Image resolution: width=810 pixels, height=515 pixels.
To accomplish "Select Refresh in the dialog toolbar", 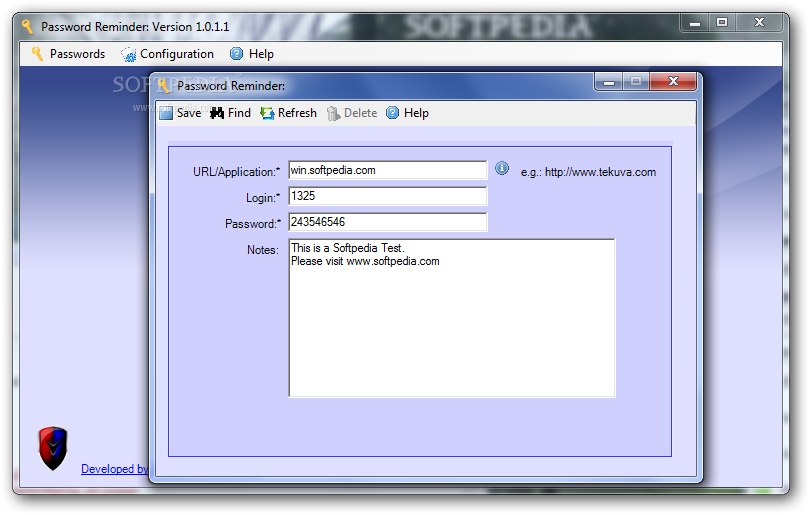I will pos(289,113).
